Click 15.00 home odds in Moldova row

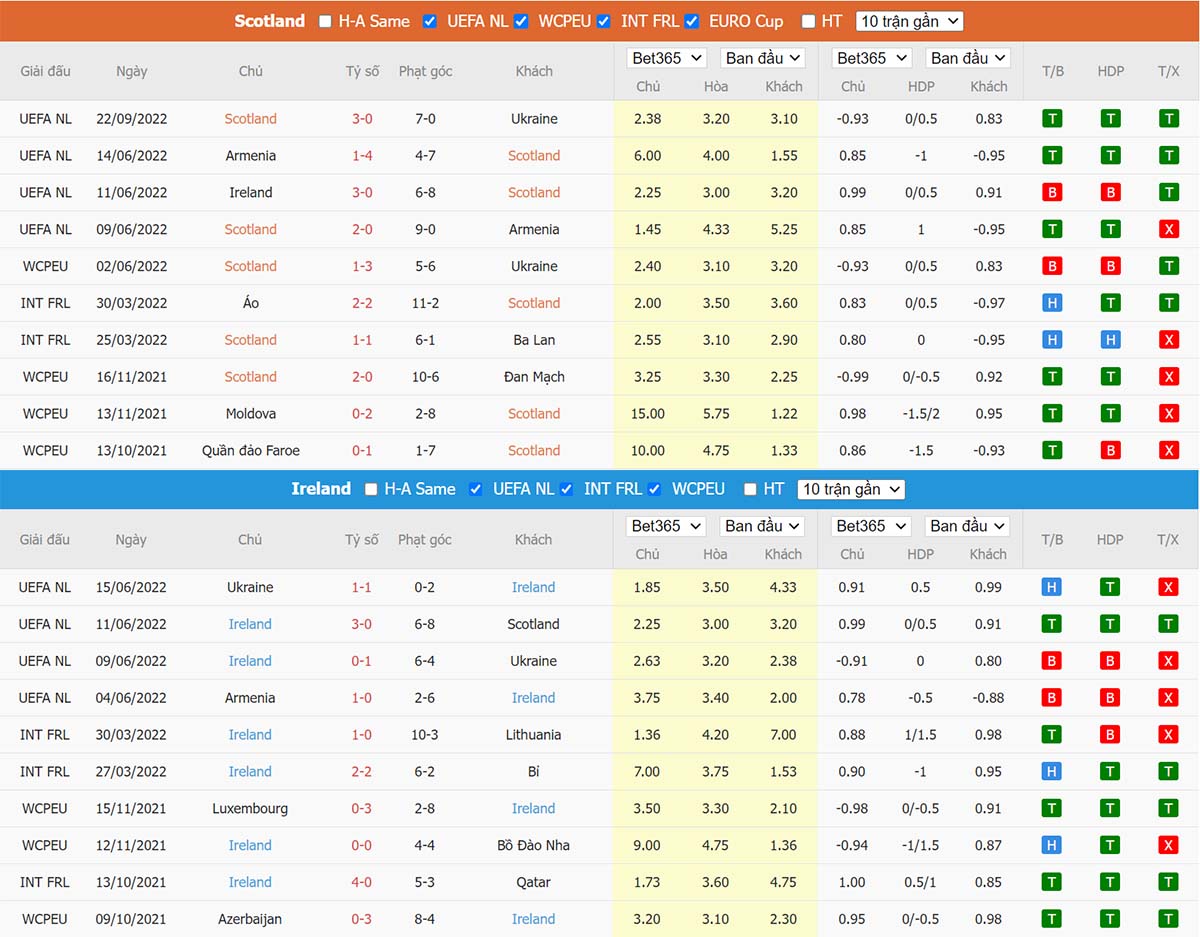[x=647, y=414]
